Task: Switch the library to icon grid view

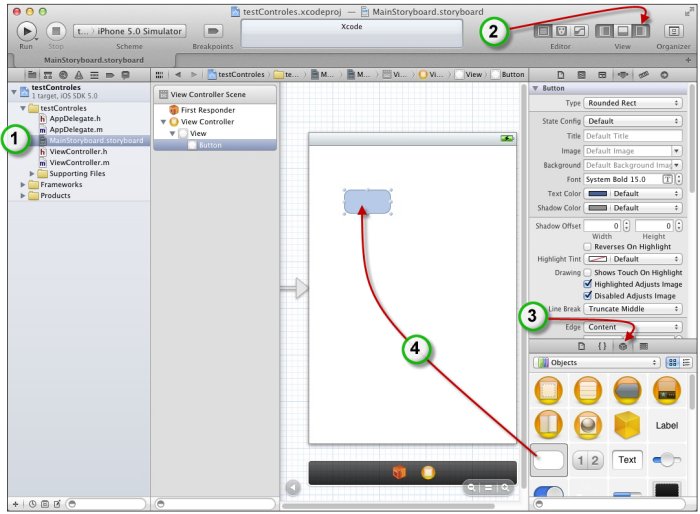Action: coord(672,363)
